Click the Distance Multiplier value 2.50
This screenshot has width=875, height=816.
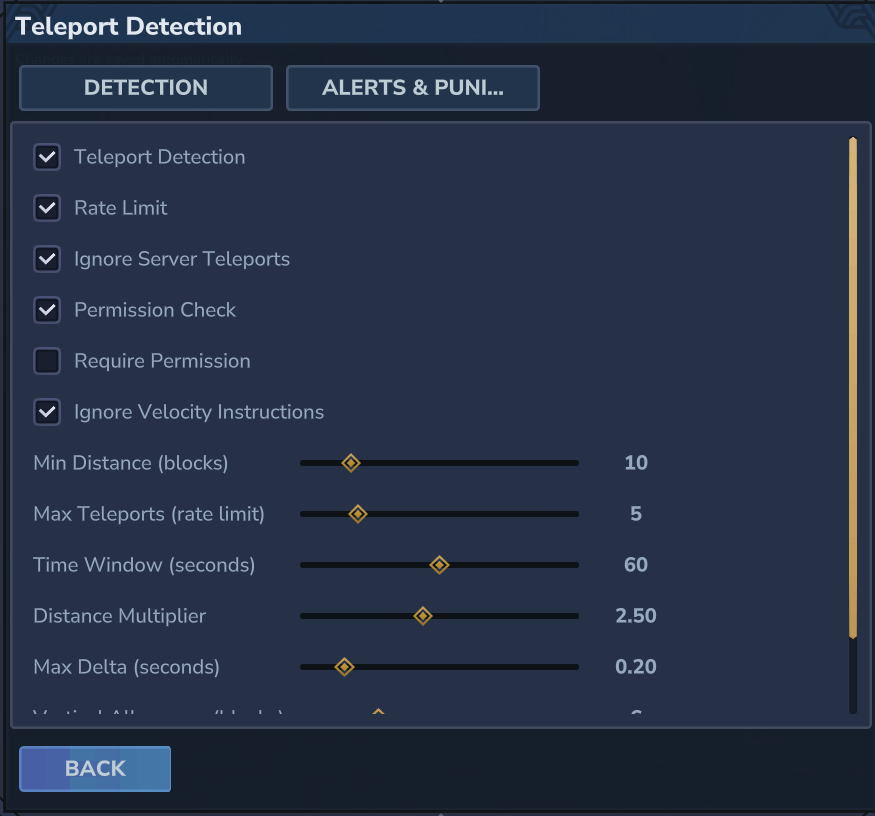(636, 616)
